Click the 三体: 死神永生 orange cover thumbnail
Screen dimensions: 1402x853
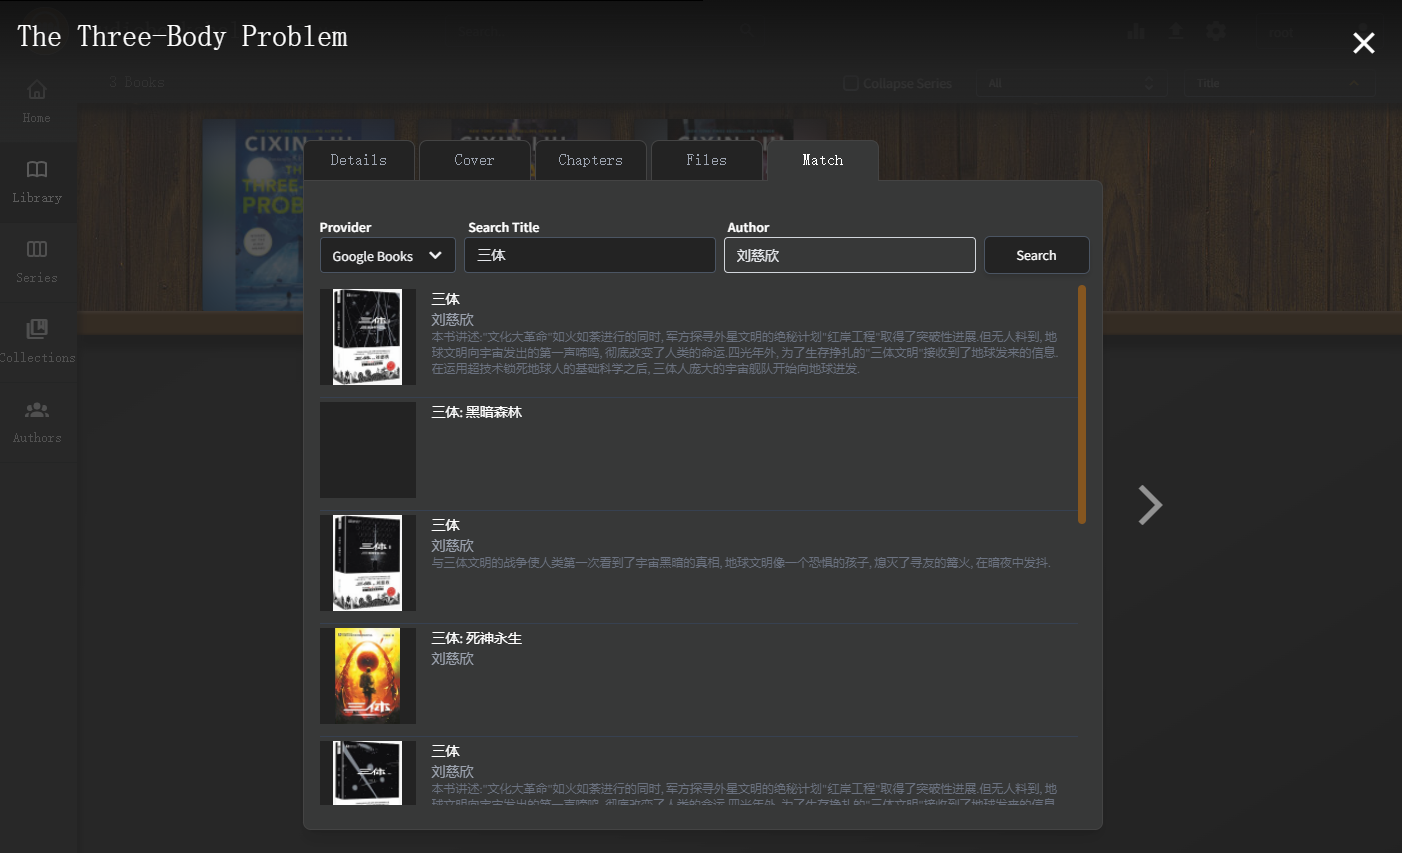368,676
